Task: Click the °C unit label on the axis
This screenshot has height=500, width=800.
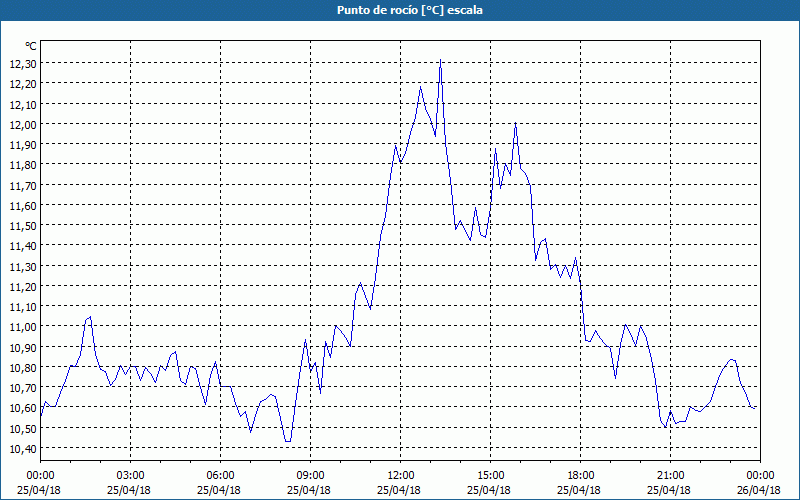Action: coord(31,46)
